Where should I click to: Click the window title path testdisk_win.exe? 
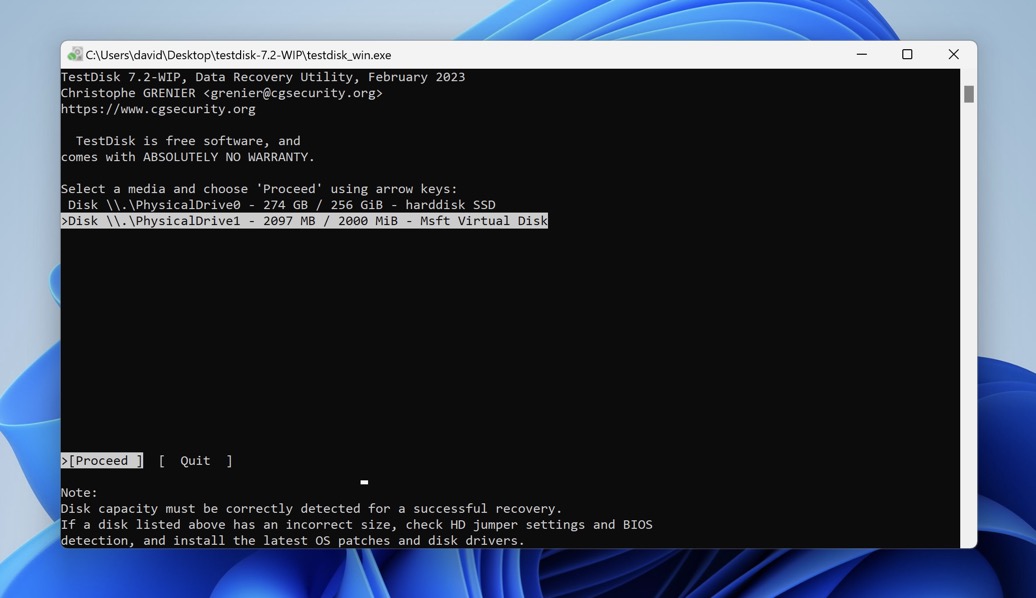239,55
